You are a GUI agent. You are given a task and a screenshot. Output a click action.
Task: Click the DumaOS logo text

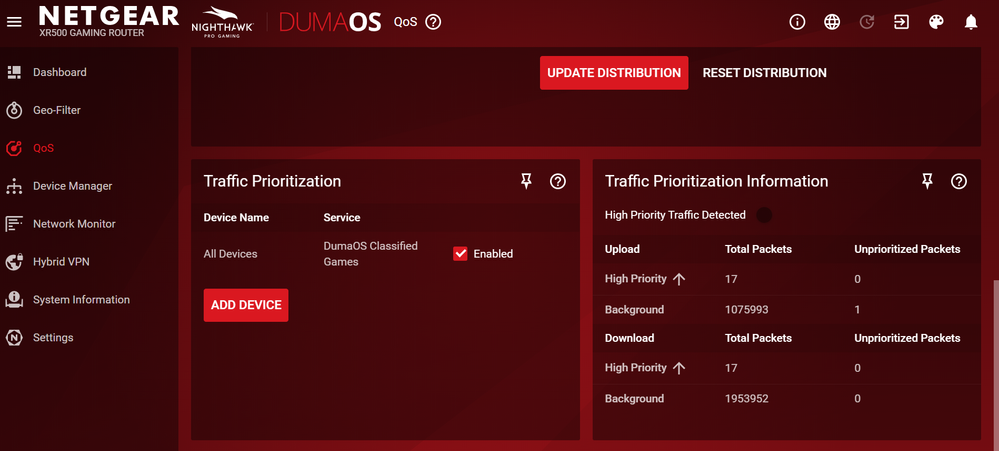[330, 22]
